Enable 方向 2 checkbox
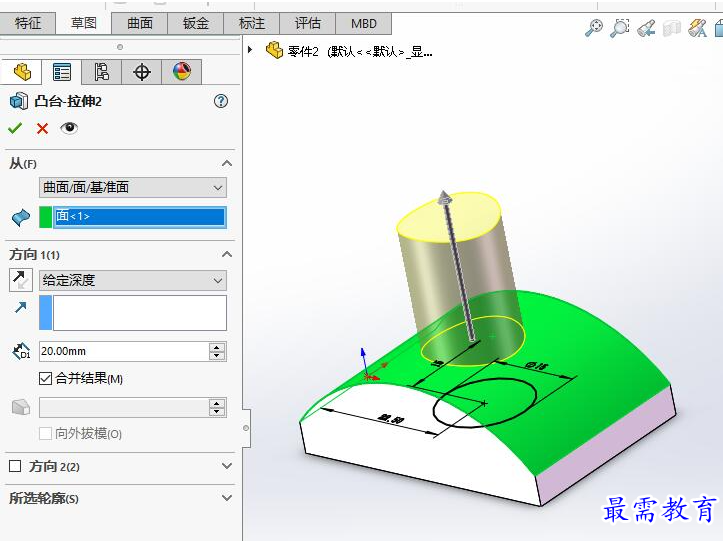Screen dimensions: 725x541 (x=15, y=466)
